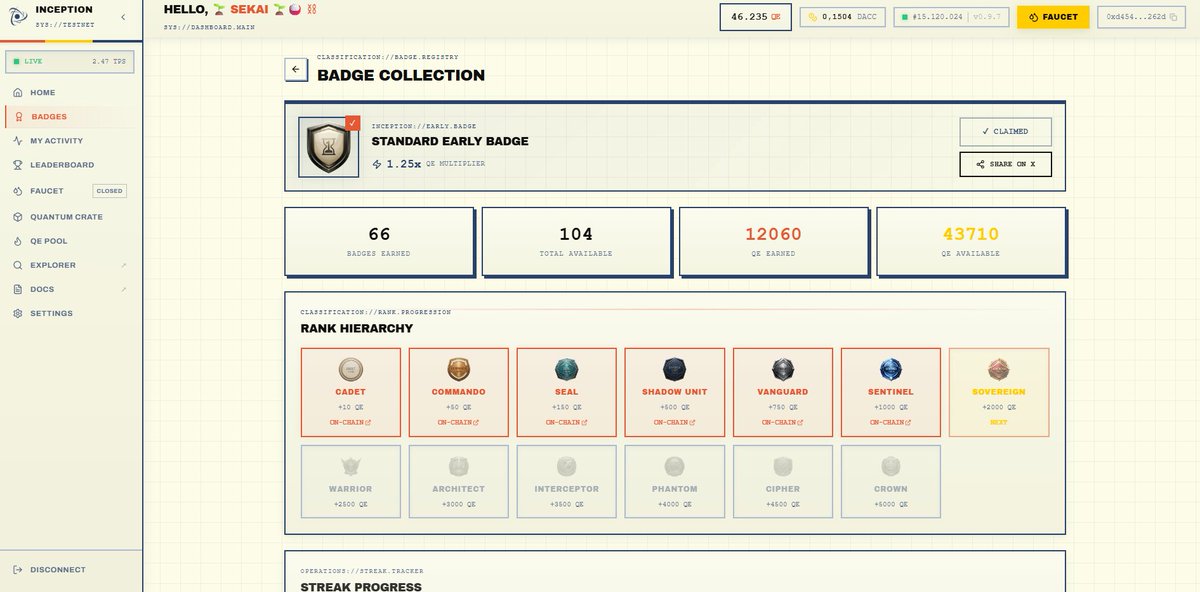Screen dimensions: 1200x592
Task: Open Cadet on-chain link
Action: coord(351,422)
